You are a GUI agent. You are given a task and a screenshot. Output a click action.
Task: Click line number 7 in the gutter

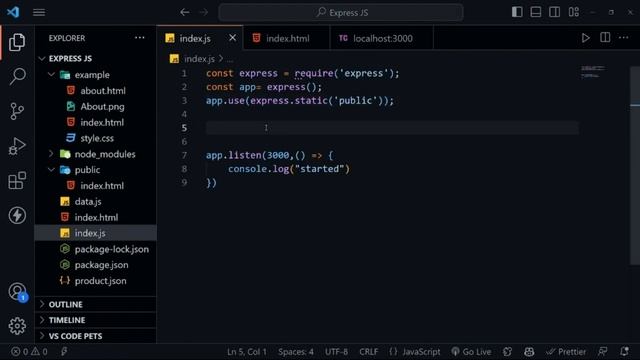tap(184, 155)
